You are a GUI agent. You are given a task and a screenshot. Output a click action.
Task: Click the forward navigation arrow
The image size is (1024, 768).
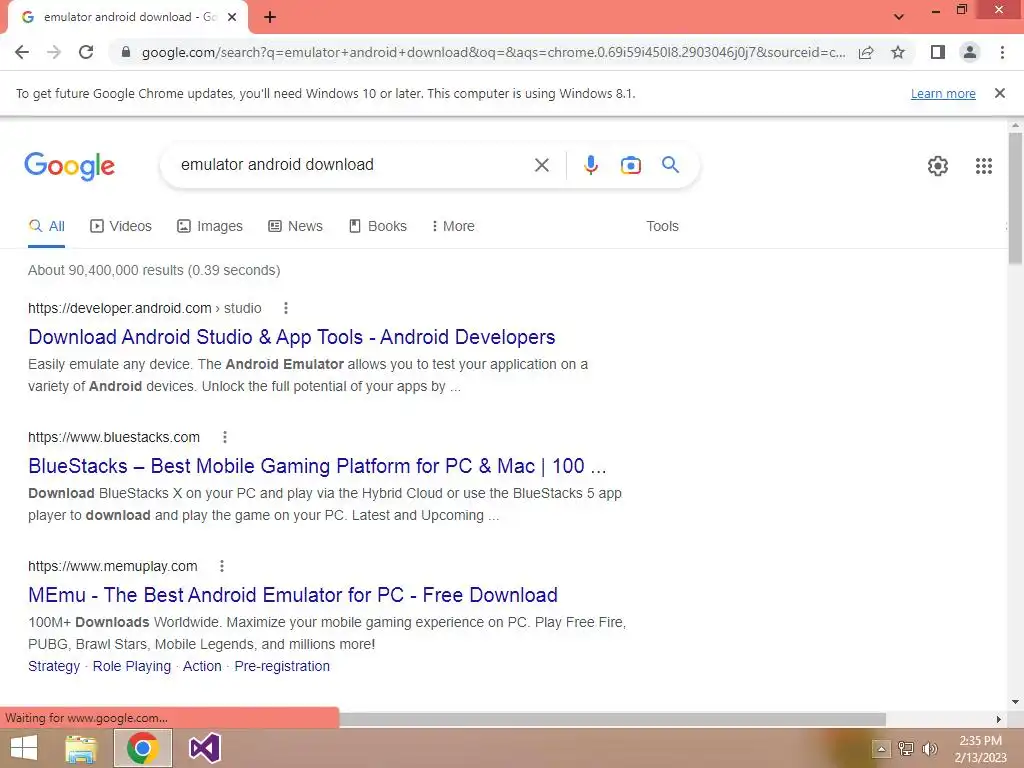click(54, 52)
